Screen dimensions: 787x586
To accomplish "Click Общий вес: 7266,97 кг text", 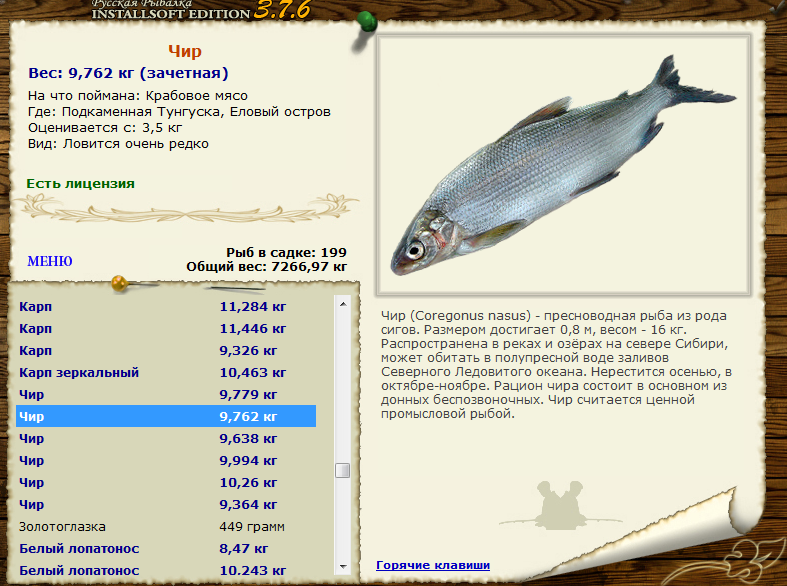I will pyautogui.click(x=267, y=266).
